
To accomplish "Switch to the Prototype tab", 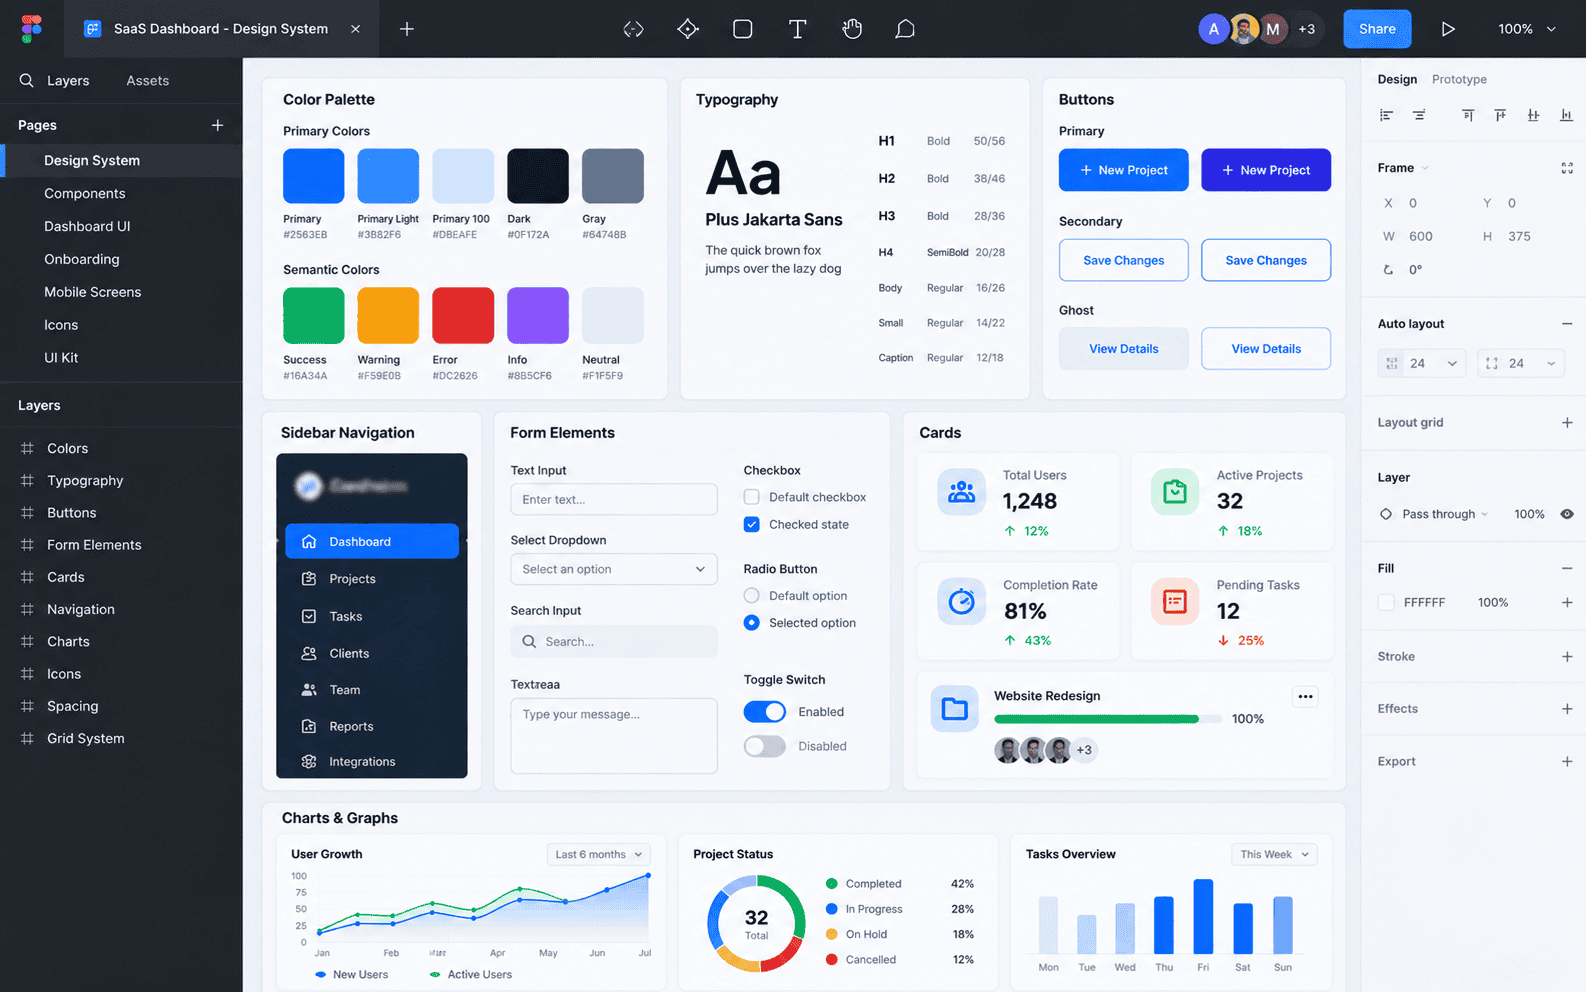I will pyautogui.click(x=1459, y=80).
